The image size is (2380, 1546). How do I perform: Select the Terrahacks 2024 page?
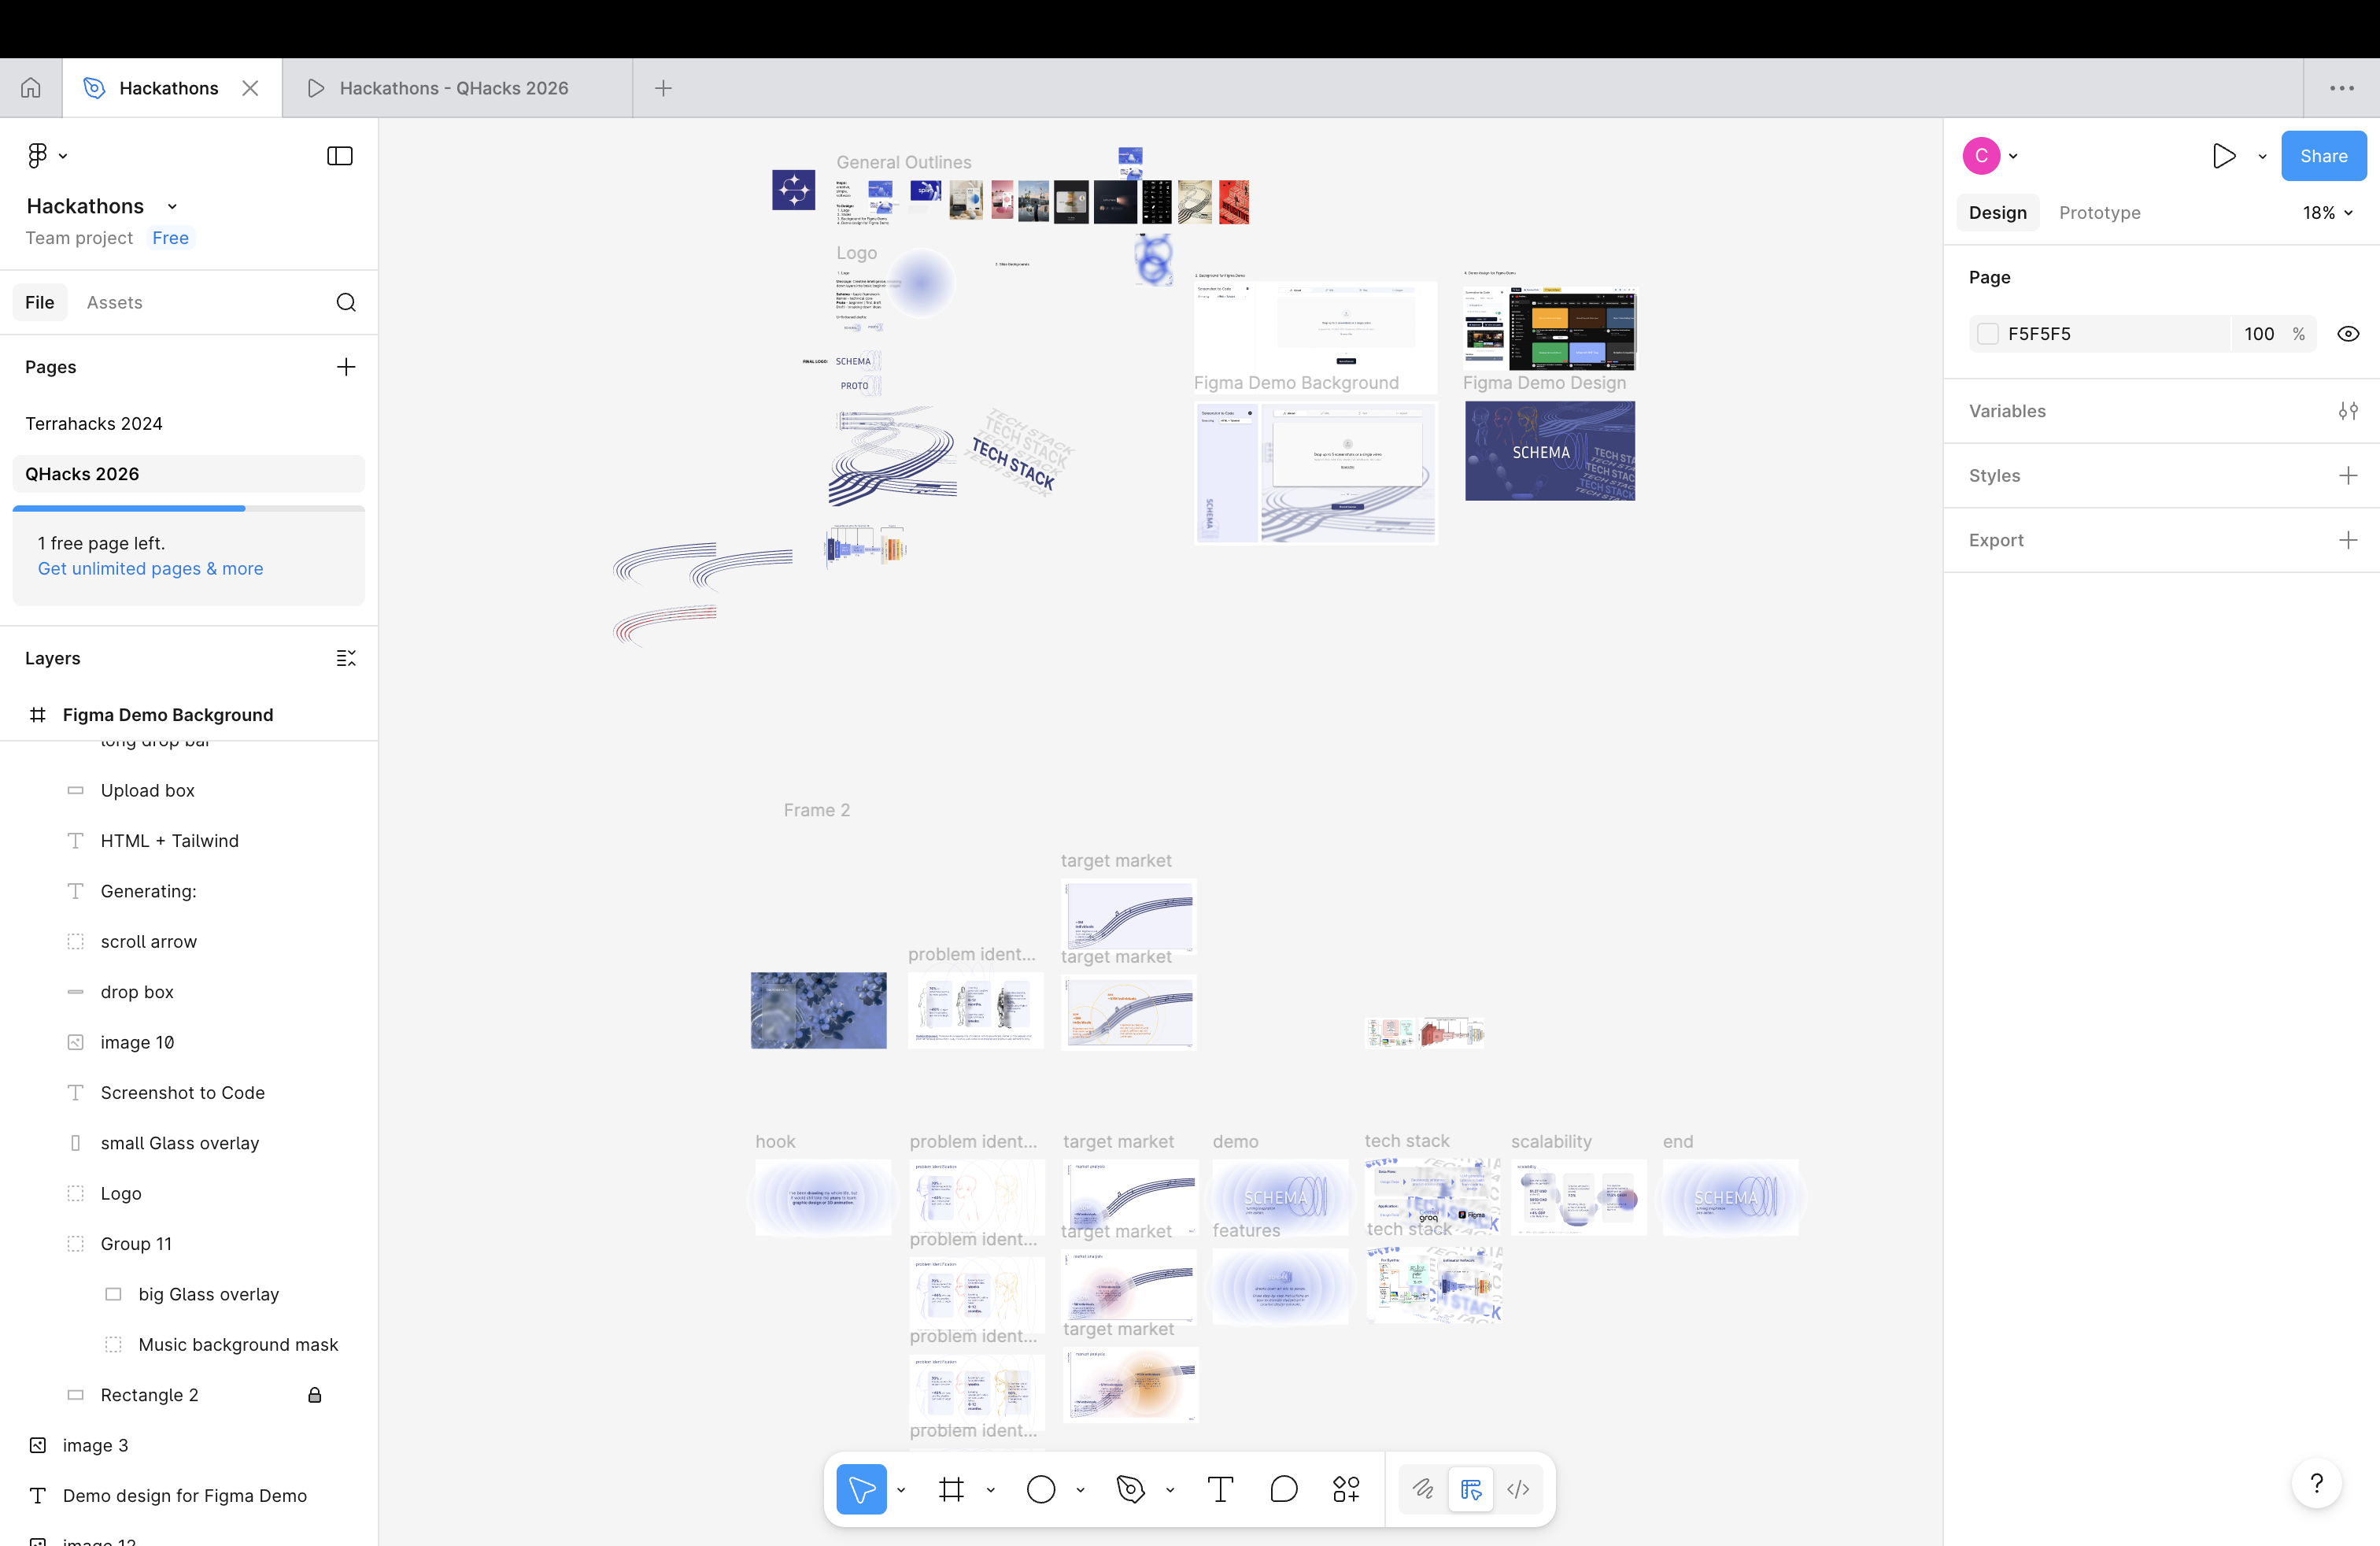94,423
